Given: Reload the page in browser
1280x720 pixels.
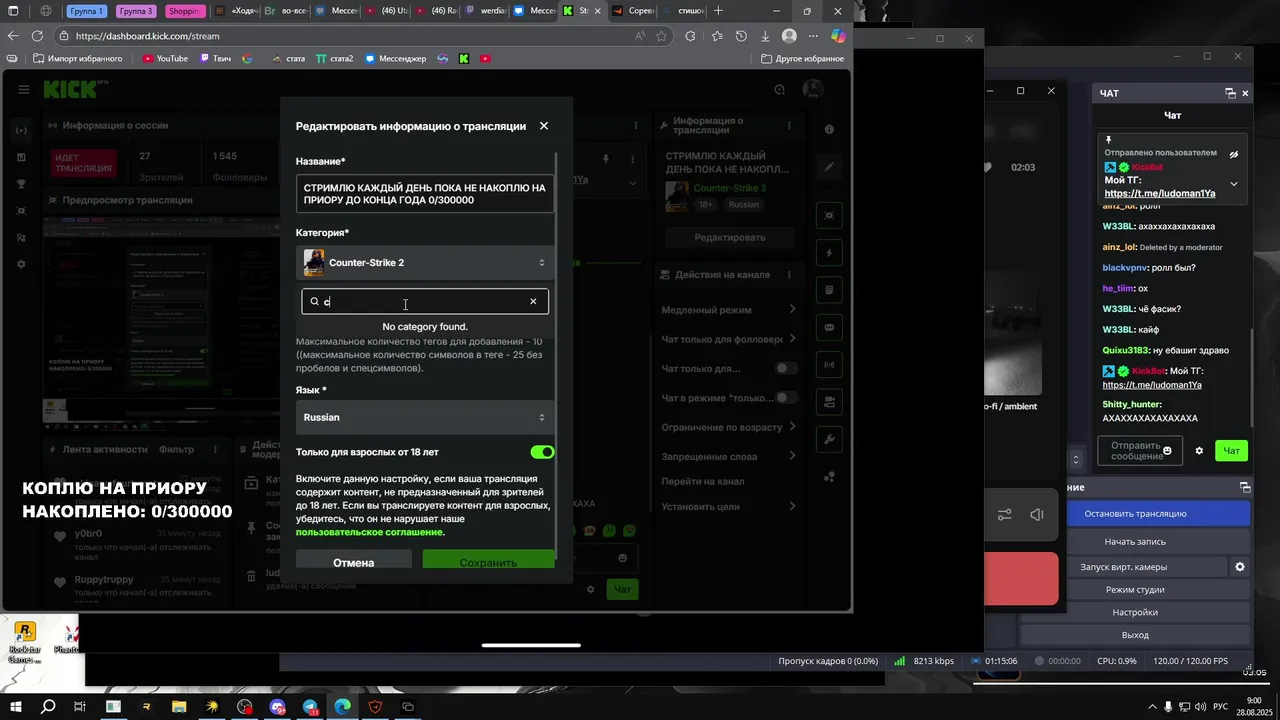Looking at the screenshot, I should pyautogui.click(x=39, y=36).
